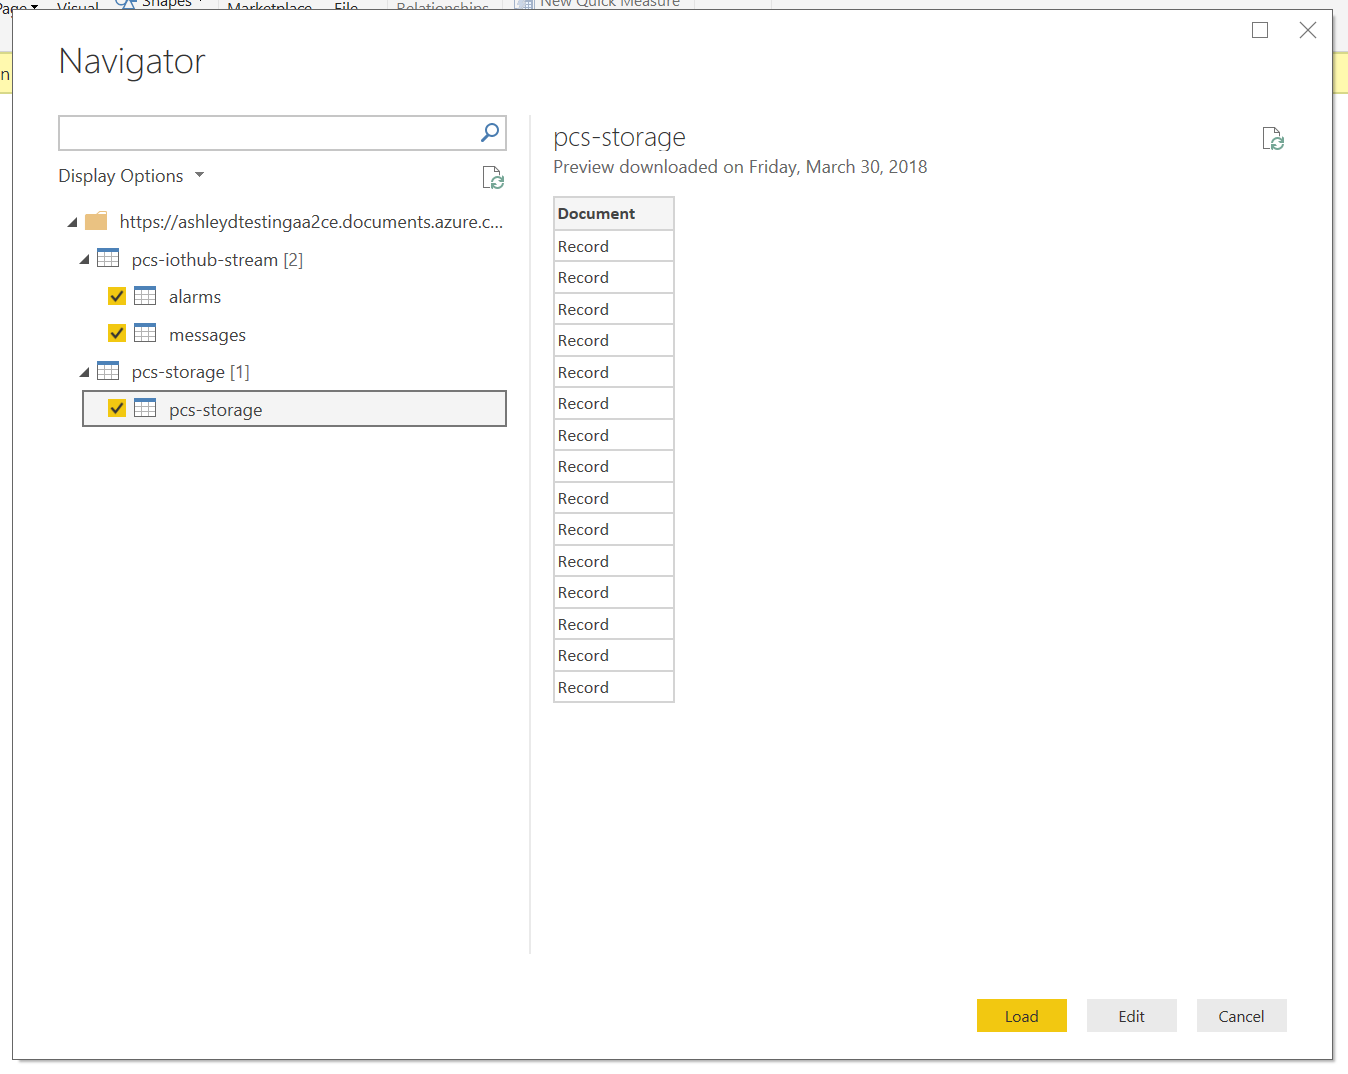Viewport: 1348px width, 1074px height.
Task: Click the messages table icon
Action: tap(145, 333)
